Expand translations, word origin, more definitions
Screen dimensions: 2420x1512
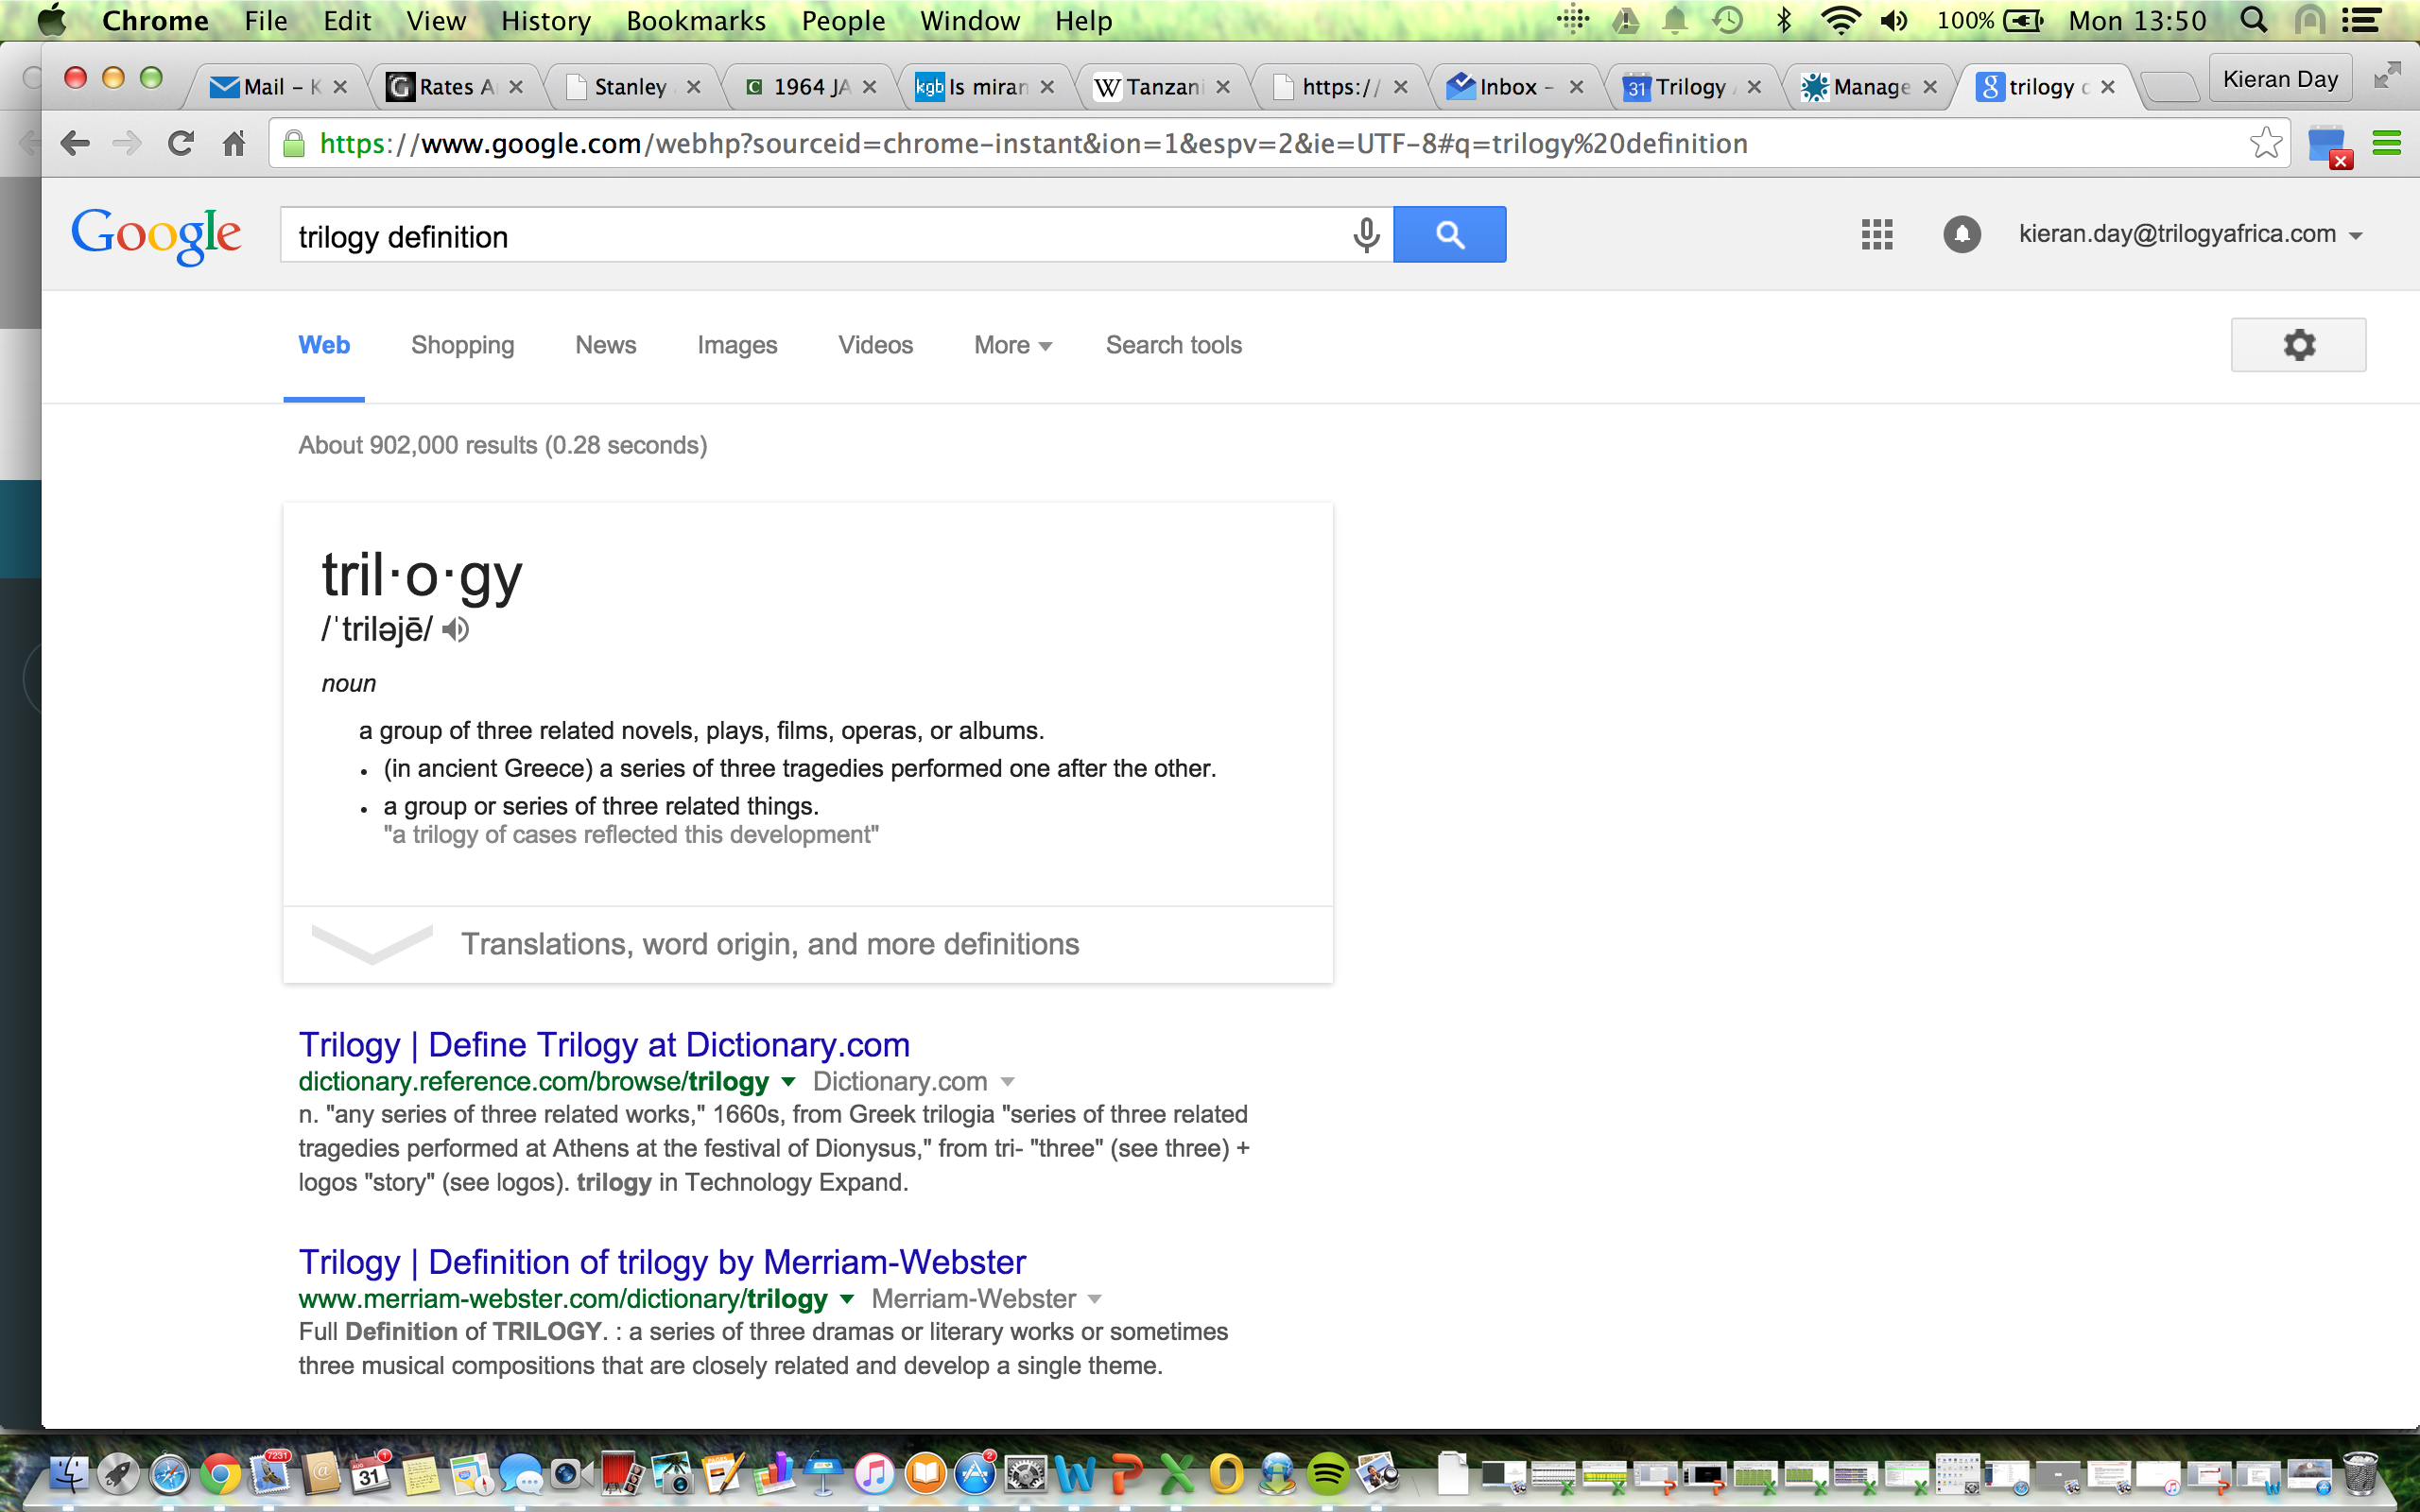coord(770,944)
